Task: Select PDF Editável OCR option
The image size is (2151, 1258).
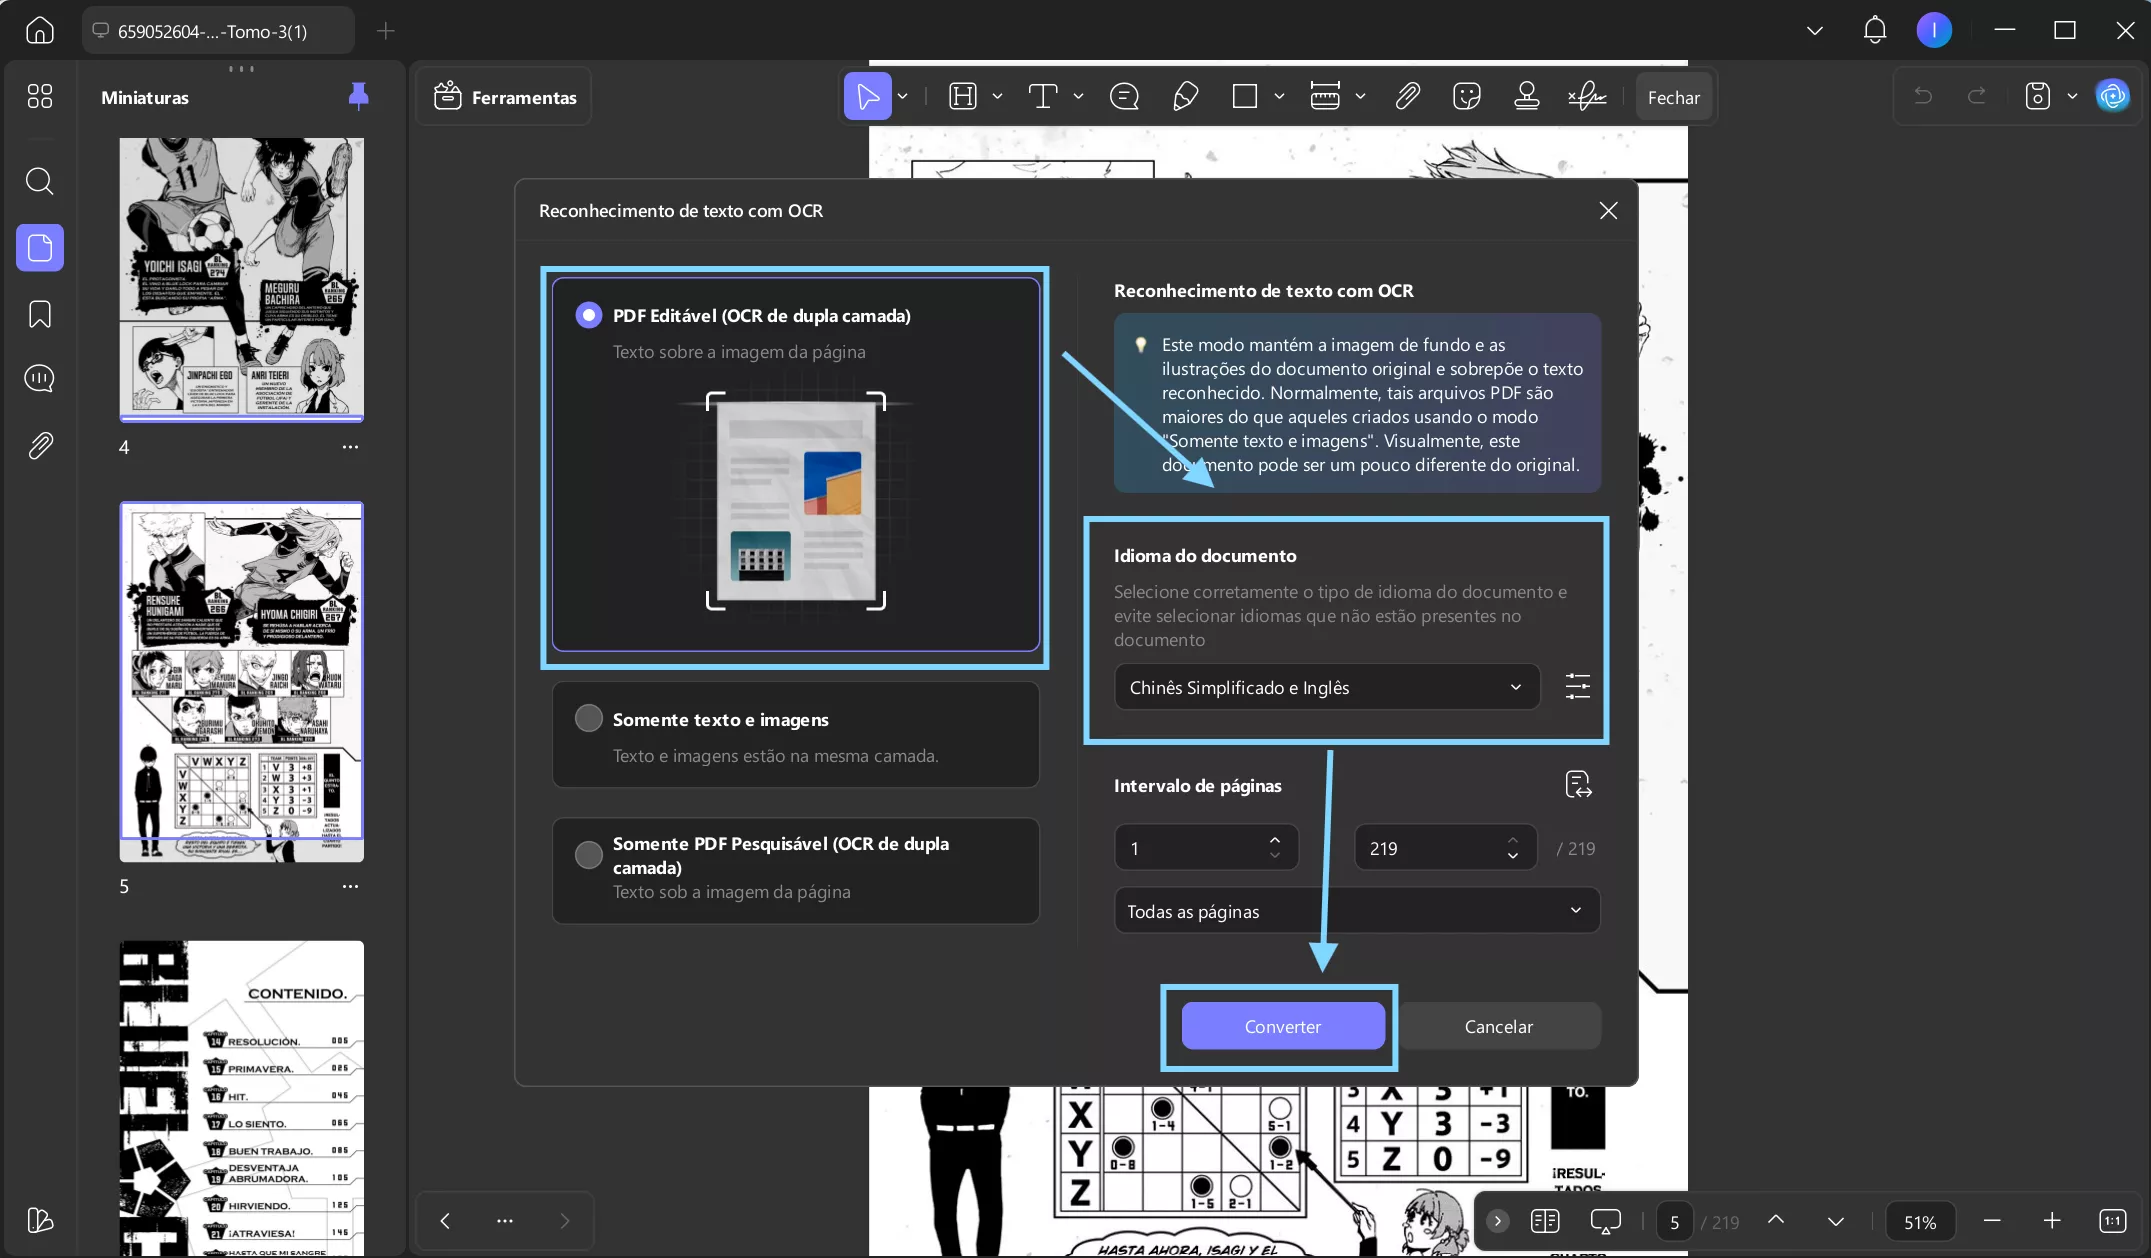Action: click(x=589, y=315)
